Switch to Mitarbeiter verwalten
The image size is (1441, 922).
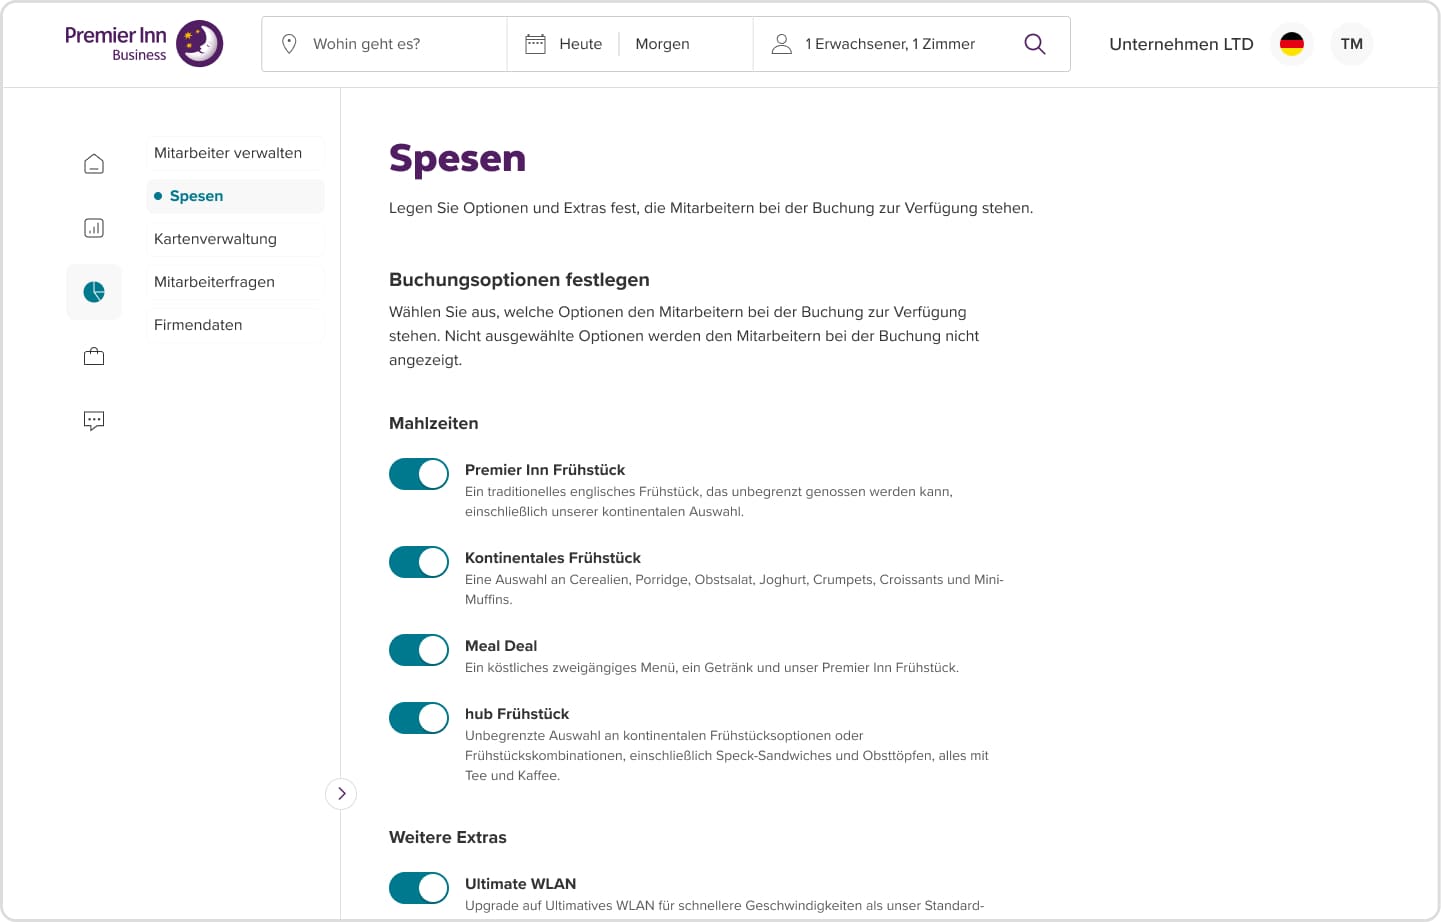pos(227,153)
